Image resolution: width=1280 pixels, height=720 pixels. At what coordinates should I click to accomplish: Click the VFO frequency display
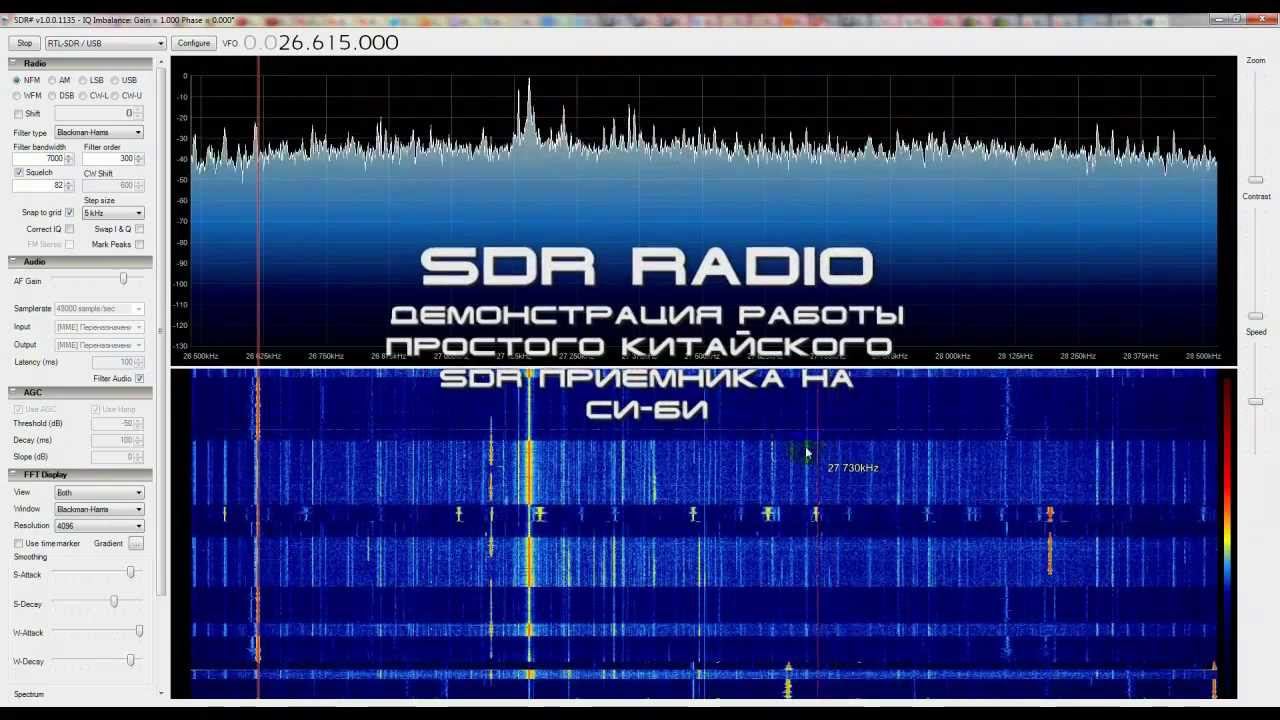321,42
